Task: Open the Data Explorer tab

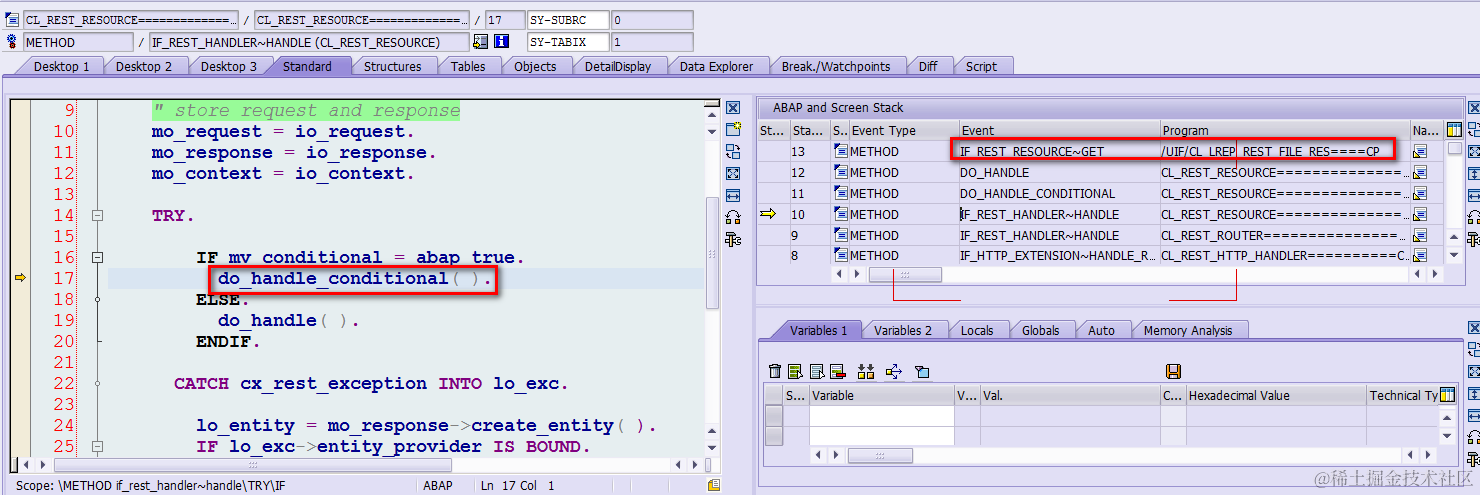Action: tap(716, 66)
